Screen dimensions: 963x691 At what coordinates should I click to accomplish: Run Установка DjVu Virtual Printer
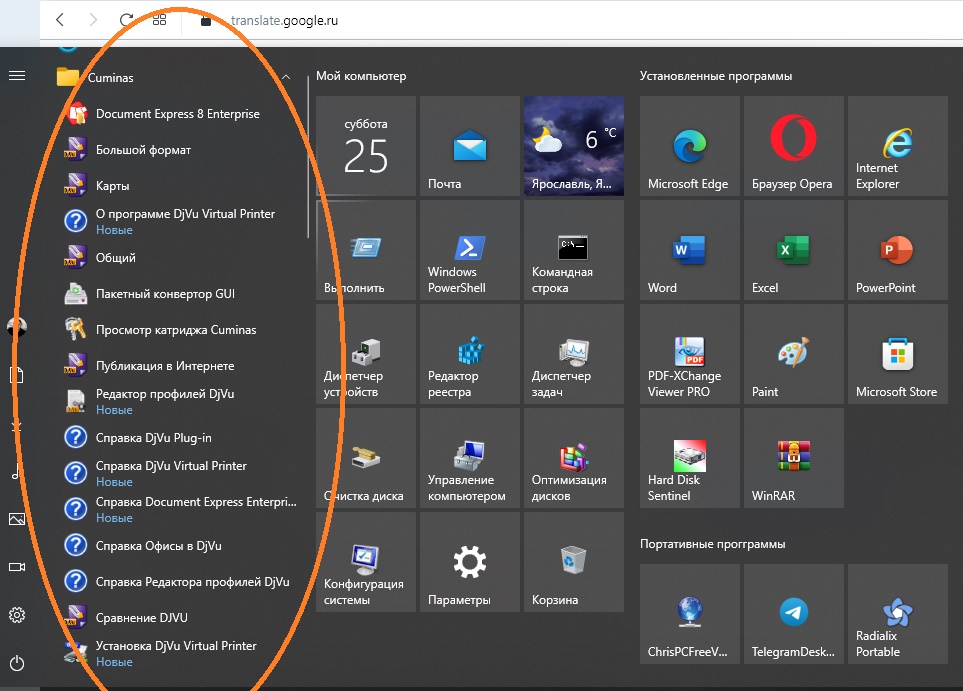(178, 654)
